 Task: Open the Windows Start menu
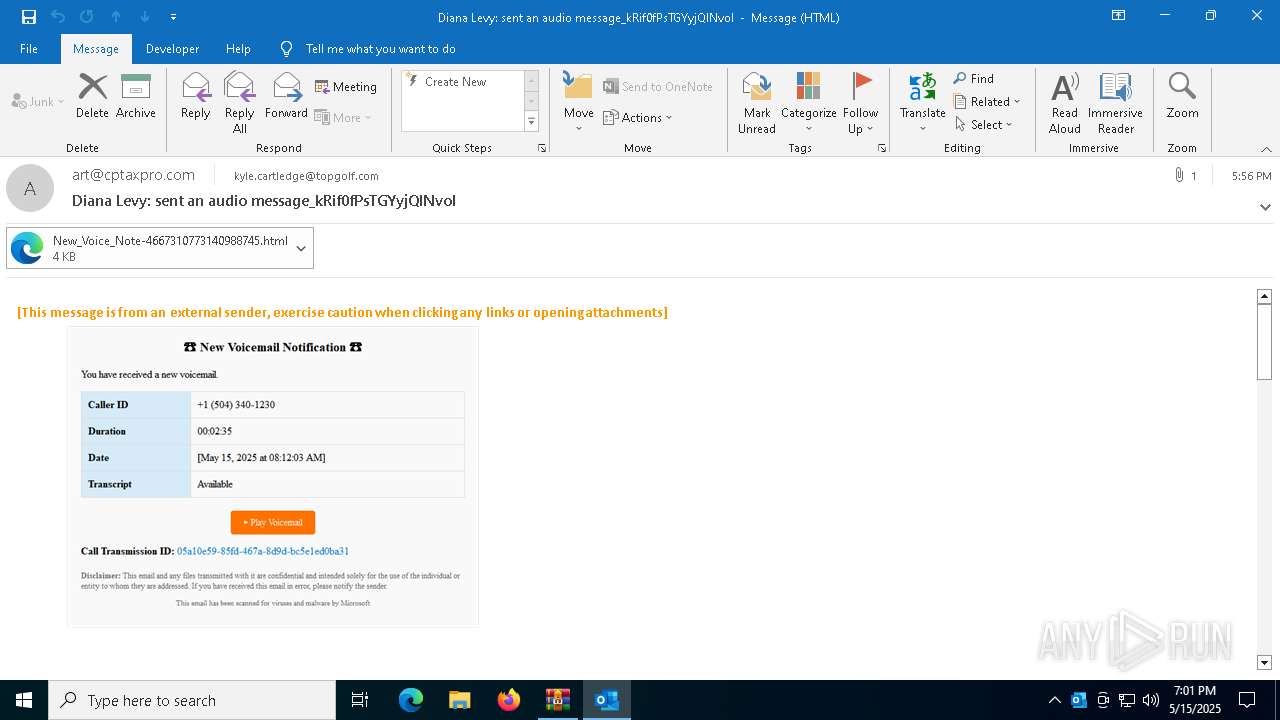[24, 700]
